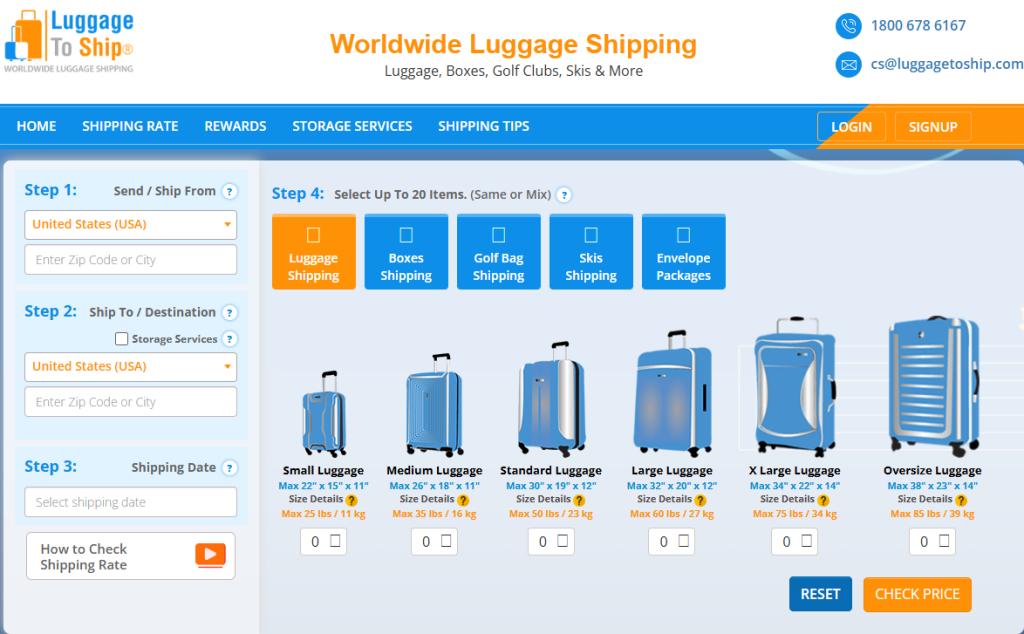The height and width of the screenshot is (634, 1024).
Task: Click the Select shipping date field
Action: coord(130,502)
